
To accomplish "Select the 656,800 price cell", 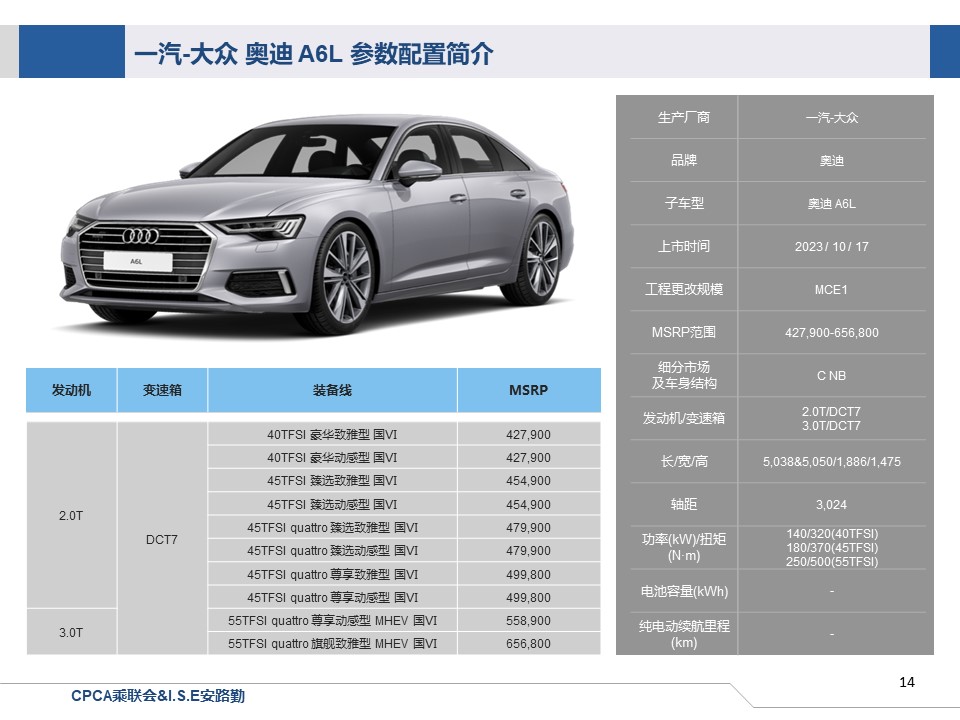I will click(x=528, y=643).
